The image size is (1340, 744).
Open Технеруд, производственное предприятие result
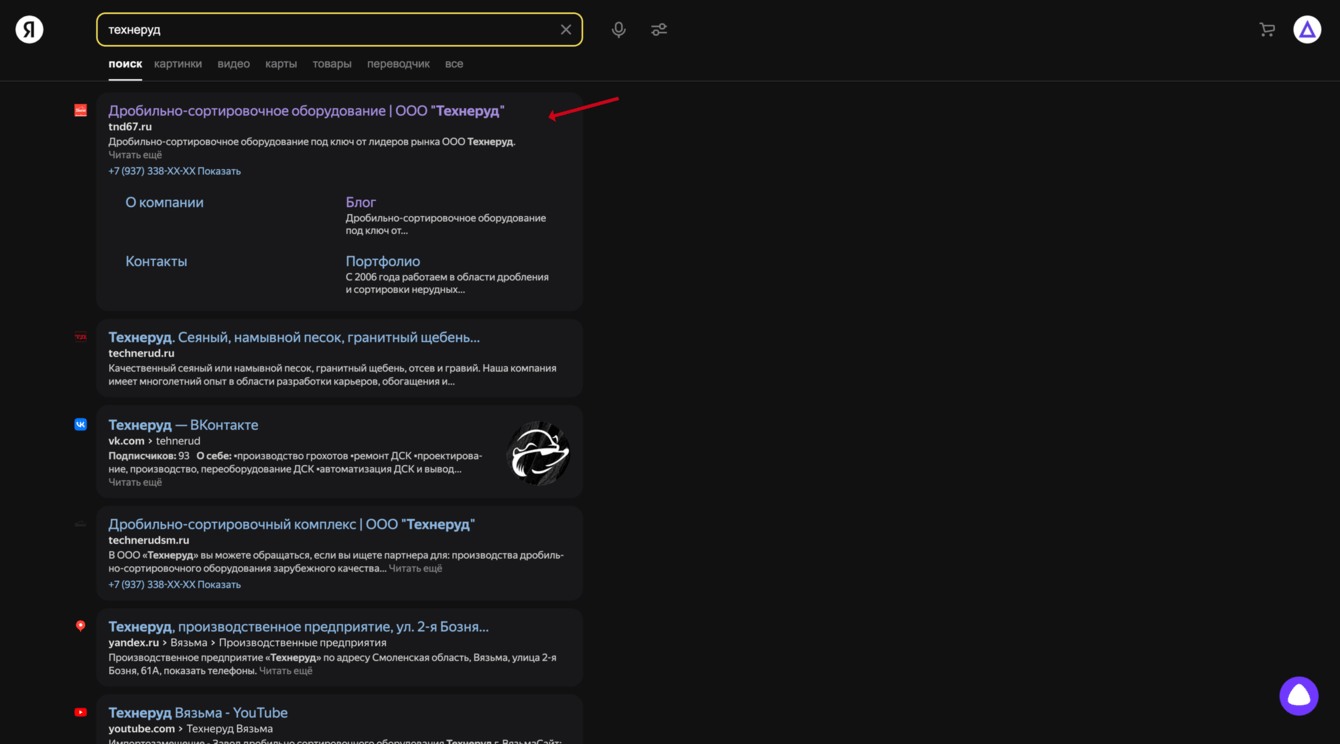coord(299,626)
